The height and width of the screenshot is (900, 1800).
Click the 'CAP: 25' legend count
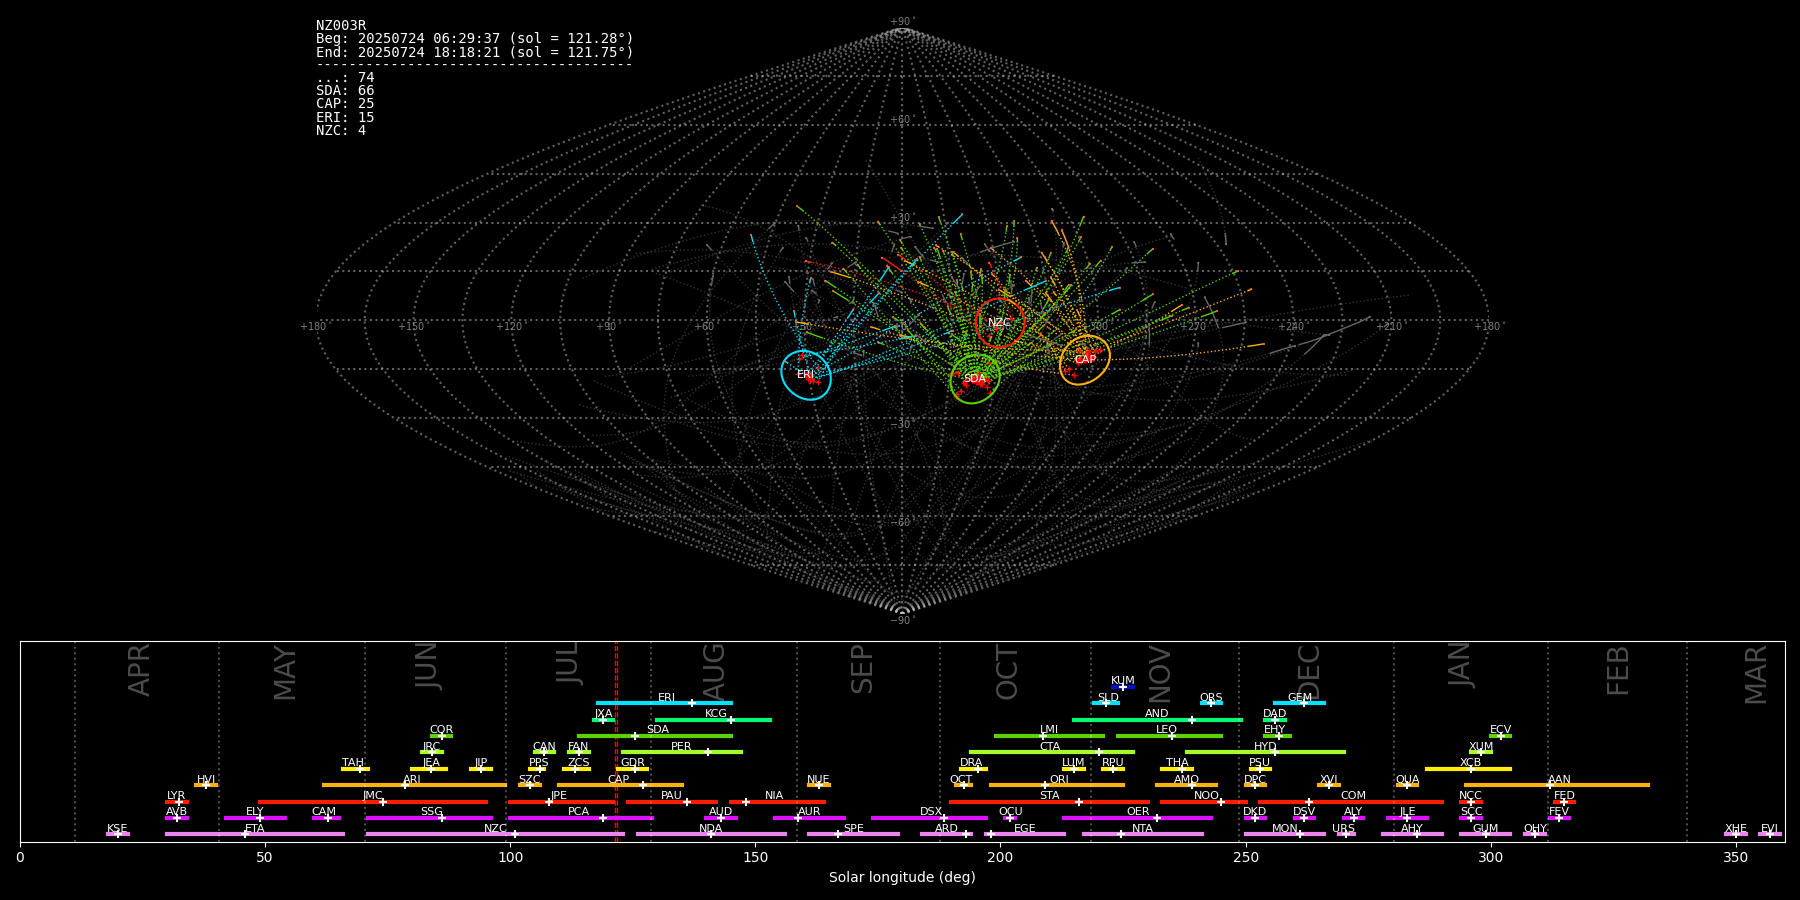click(345, 104)
